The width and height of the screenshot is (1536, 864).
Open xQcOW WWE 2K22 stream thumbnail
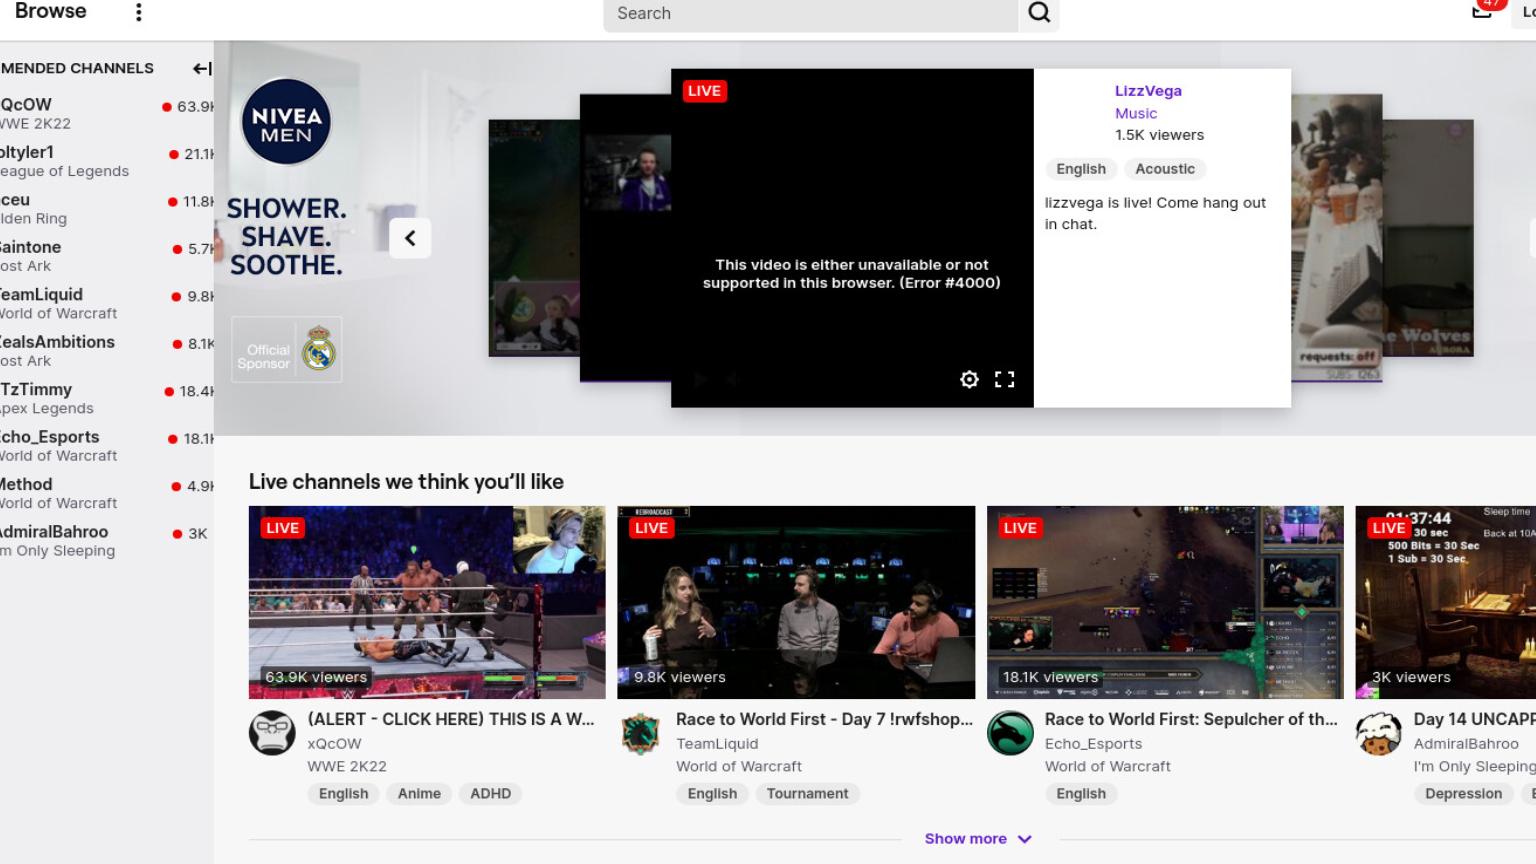pyautogui.click(x=427, y=602)
